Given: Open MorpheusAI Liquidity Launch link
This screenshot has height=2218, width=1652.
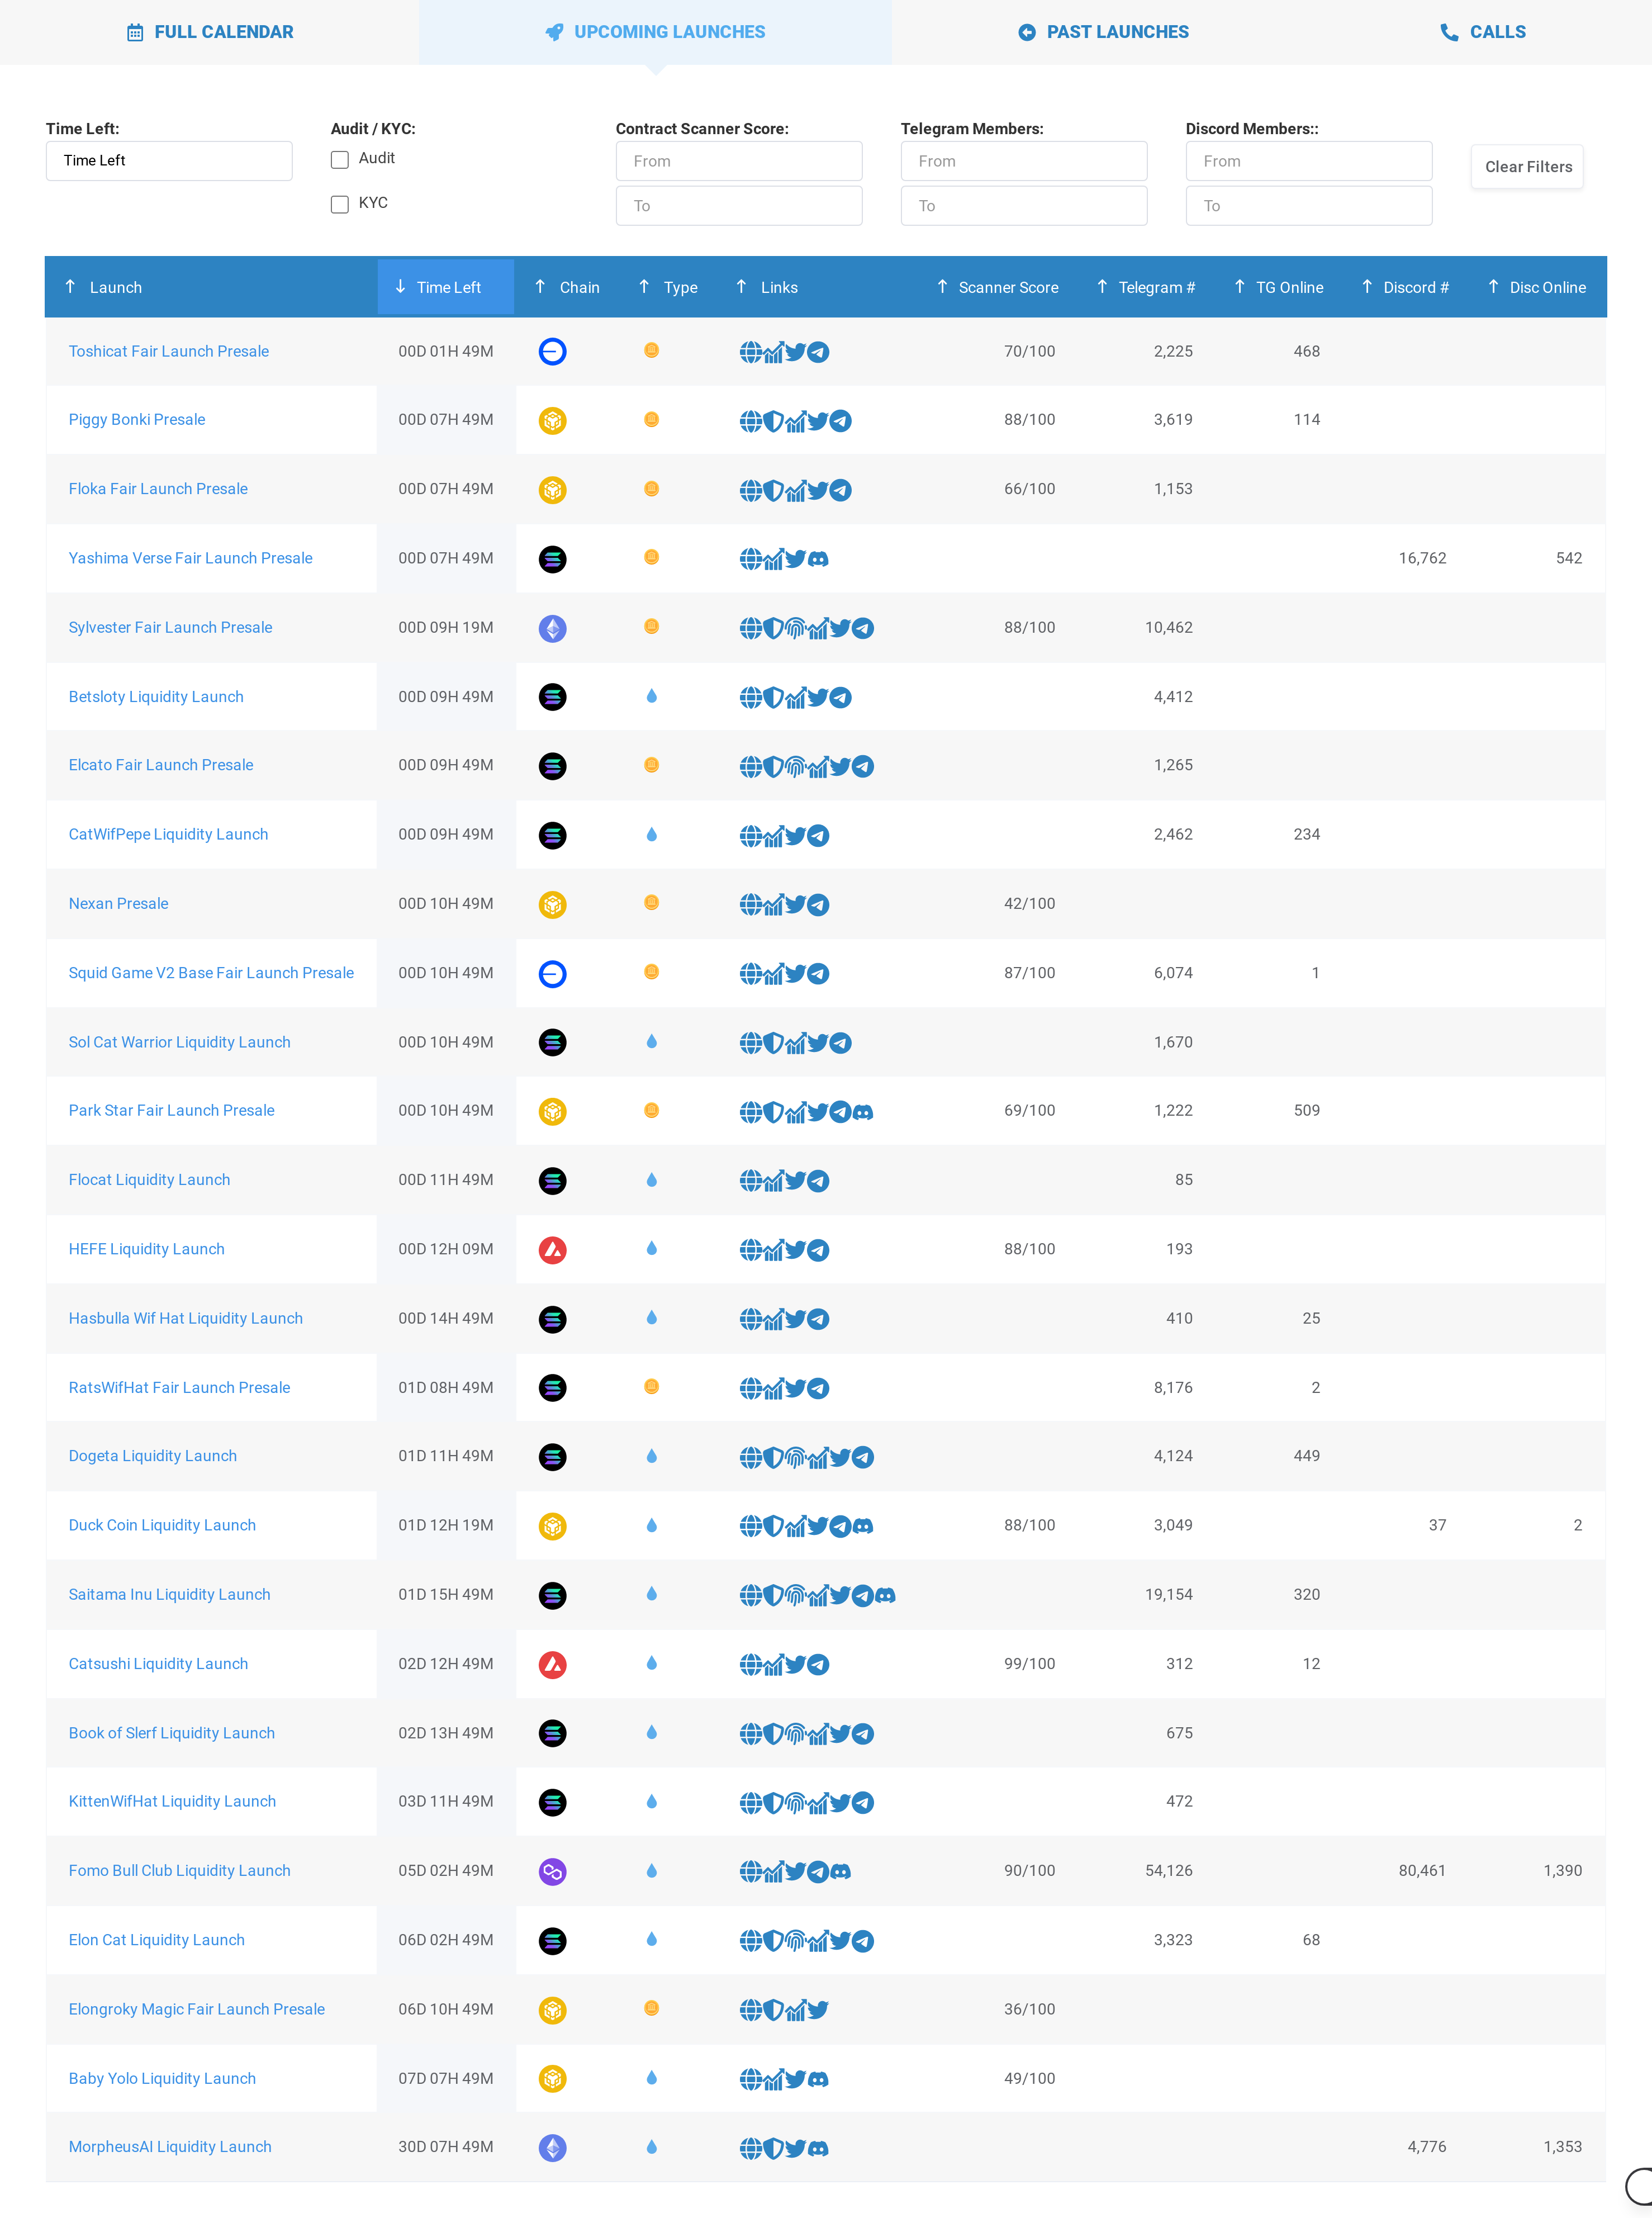Looking at the screenshot, I should coord(170,2147).
